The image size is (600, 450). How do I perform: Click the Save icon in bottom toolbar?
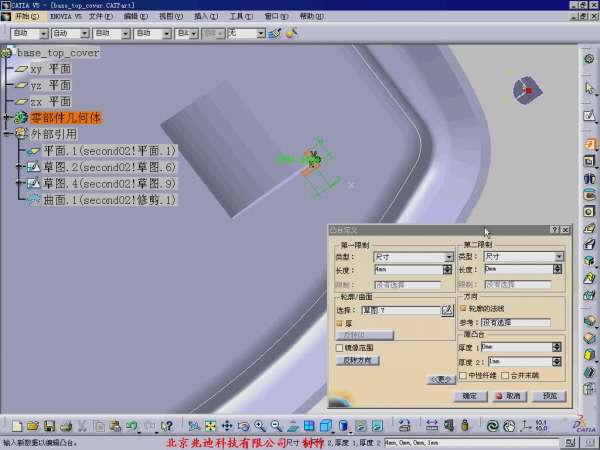(49, 427)
